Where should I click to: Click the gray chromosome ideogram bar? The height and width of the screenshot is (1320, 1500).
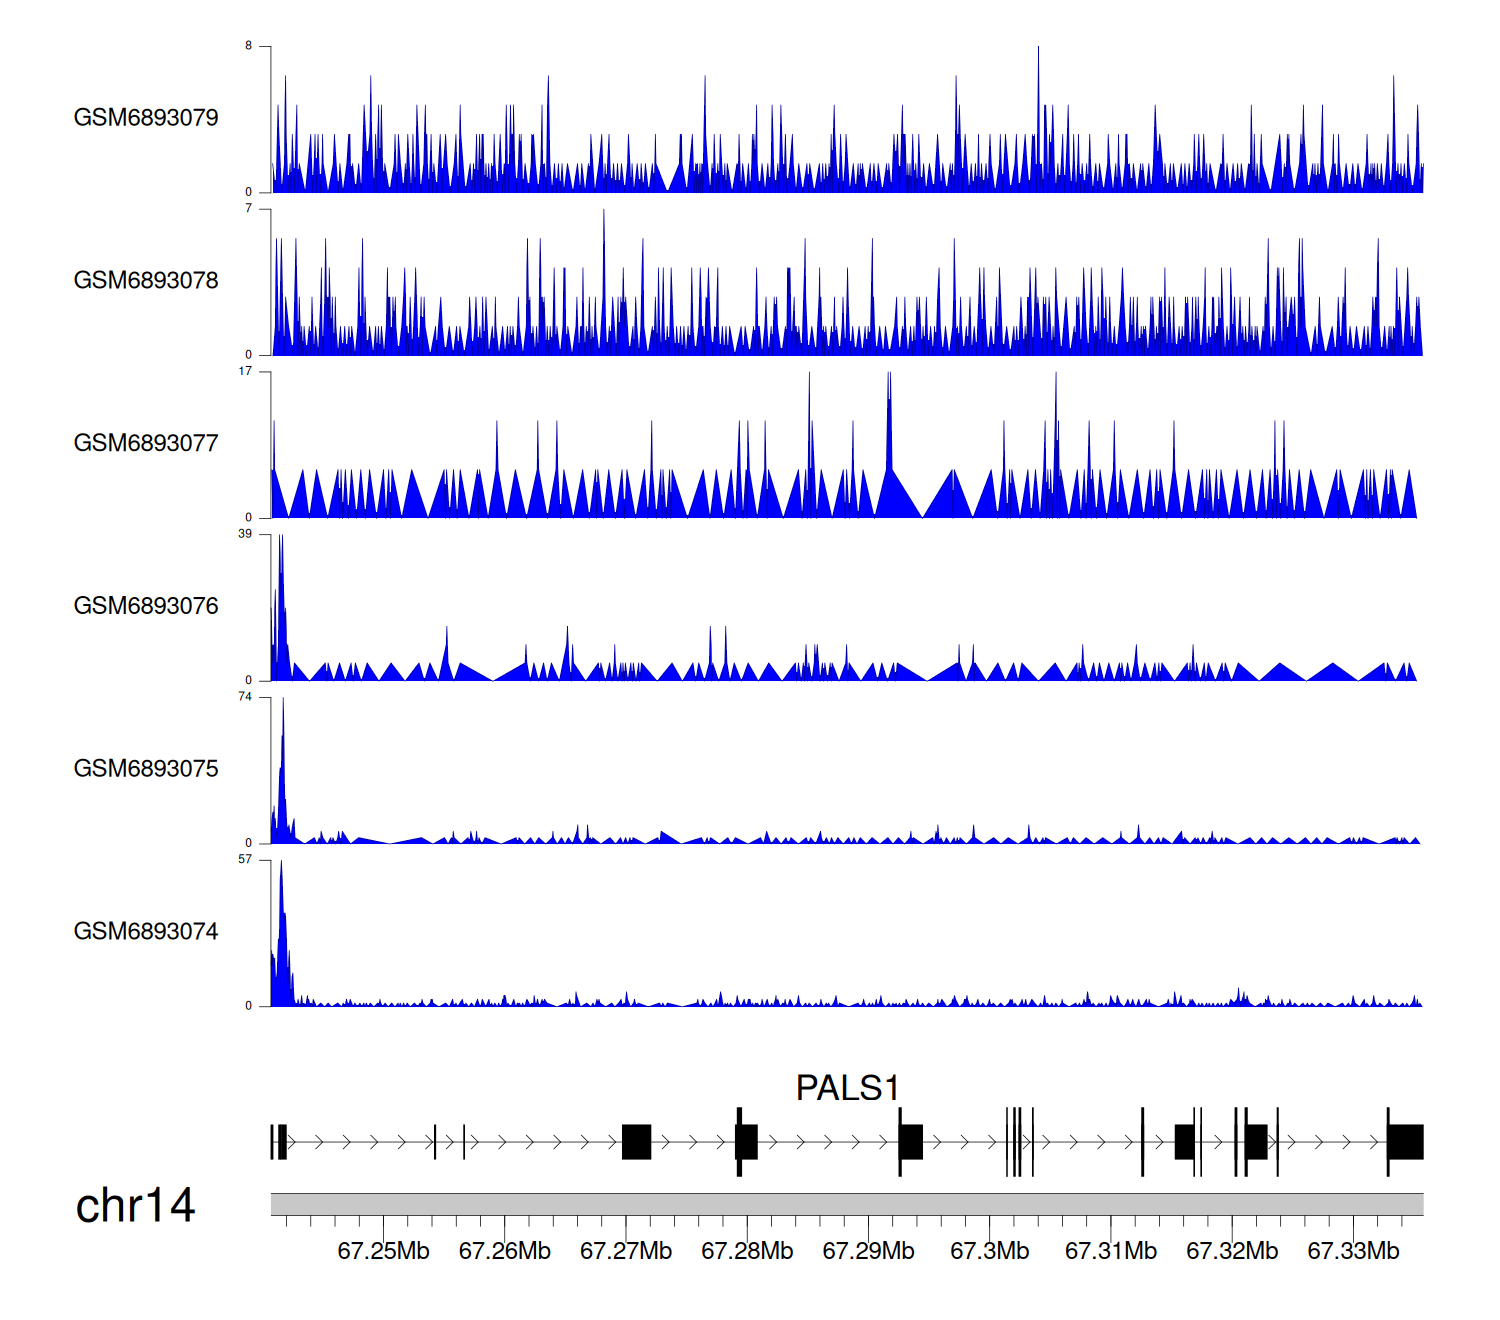click(x=846, y=1204)
